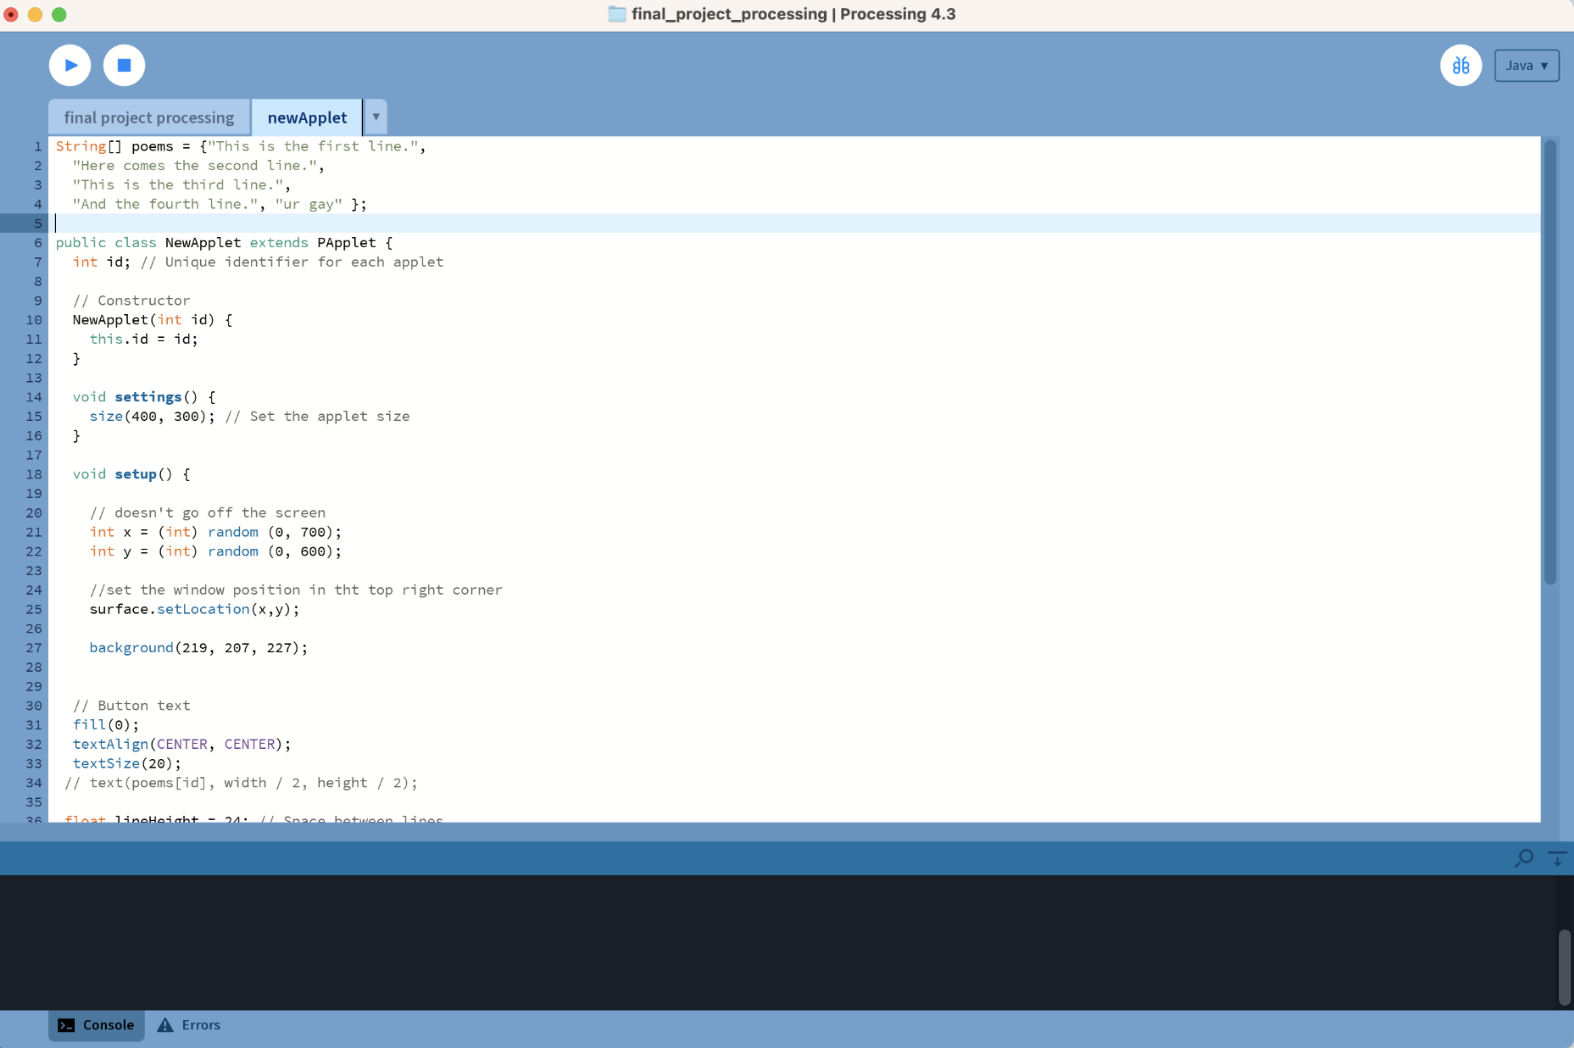Click the console search magnifier icon
Screen dimensions: 1574x1048
click(1524, 858)
